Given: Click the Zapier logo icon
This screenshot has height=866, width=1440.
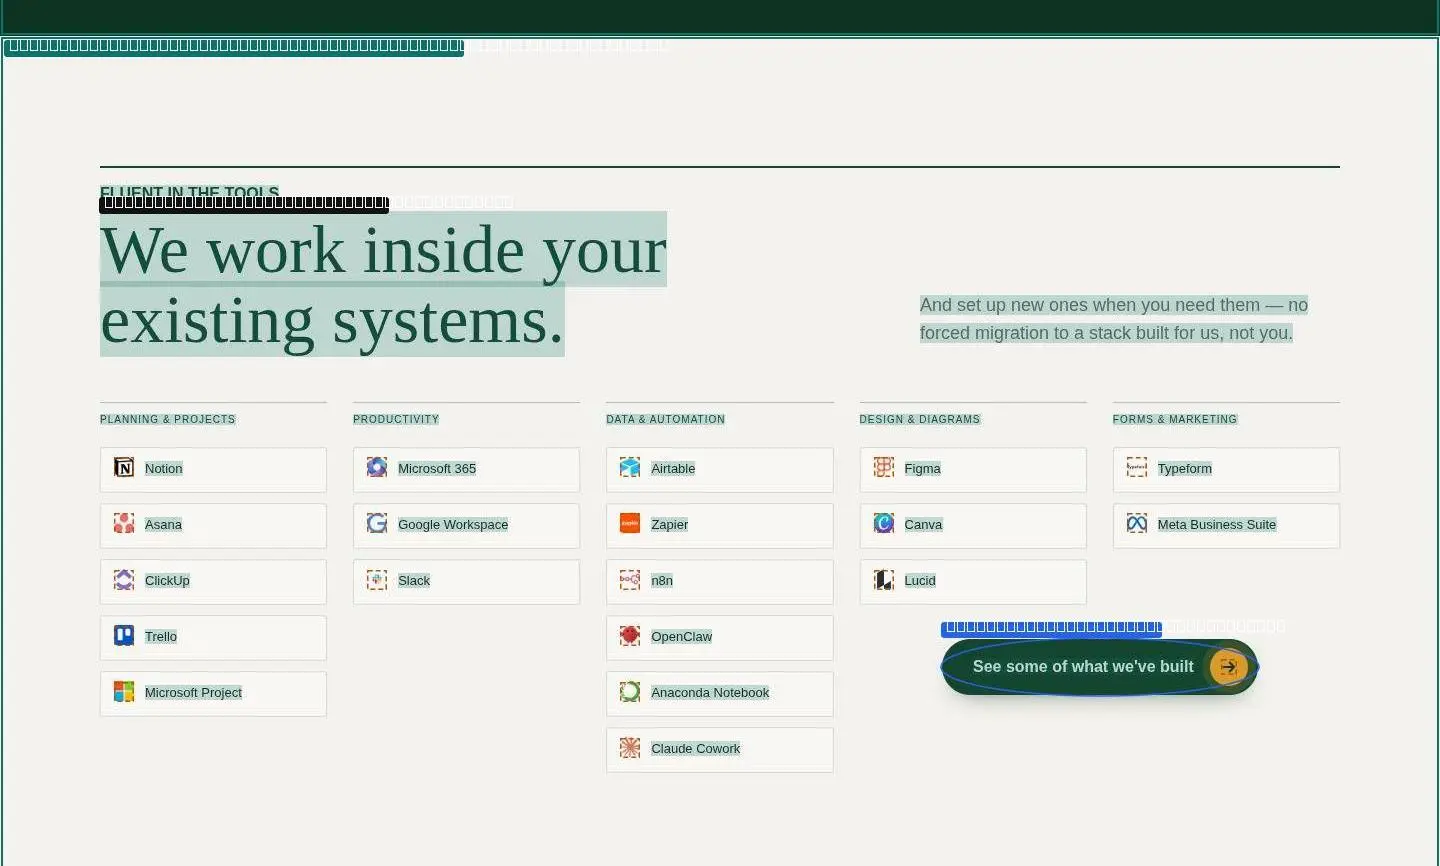Looking at the screenshot, I should [630, 523].
